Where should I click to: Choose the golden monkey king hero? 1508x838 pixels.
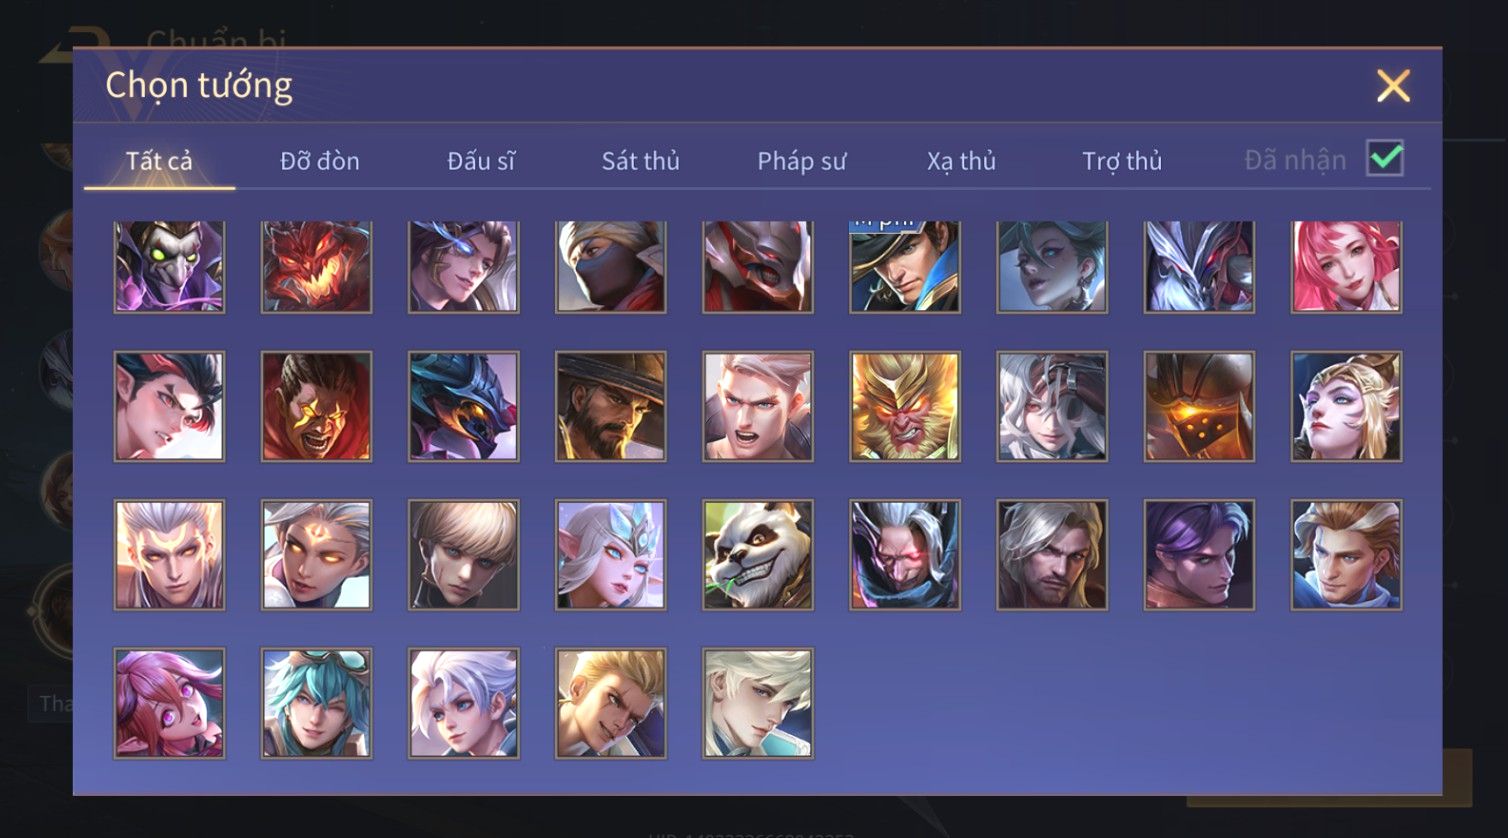[x=905, y=407]
